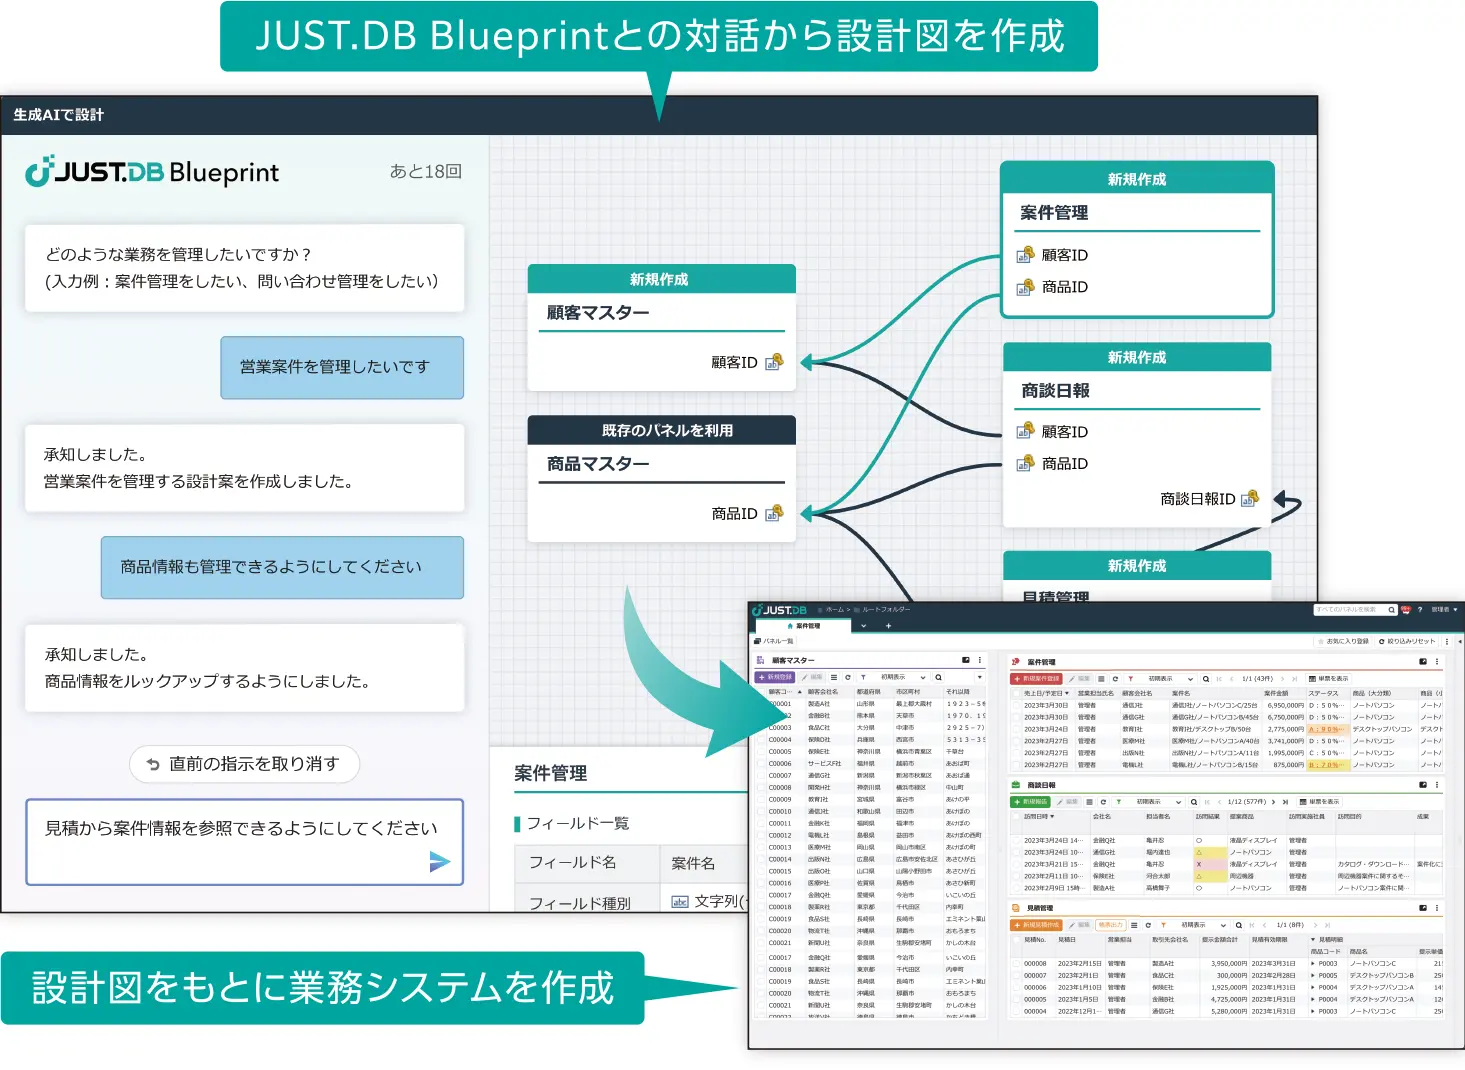This screenshot has width=1465, height=1070.
Task: Refresh the 案件管理 panel list
Action: click(x=1115, y=679)
